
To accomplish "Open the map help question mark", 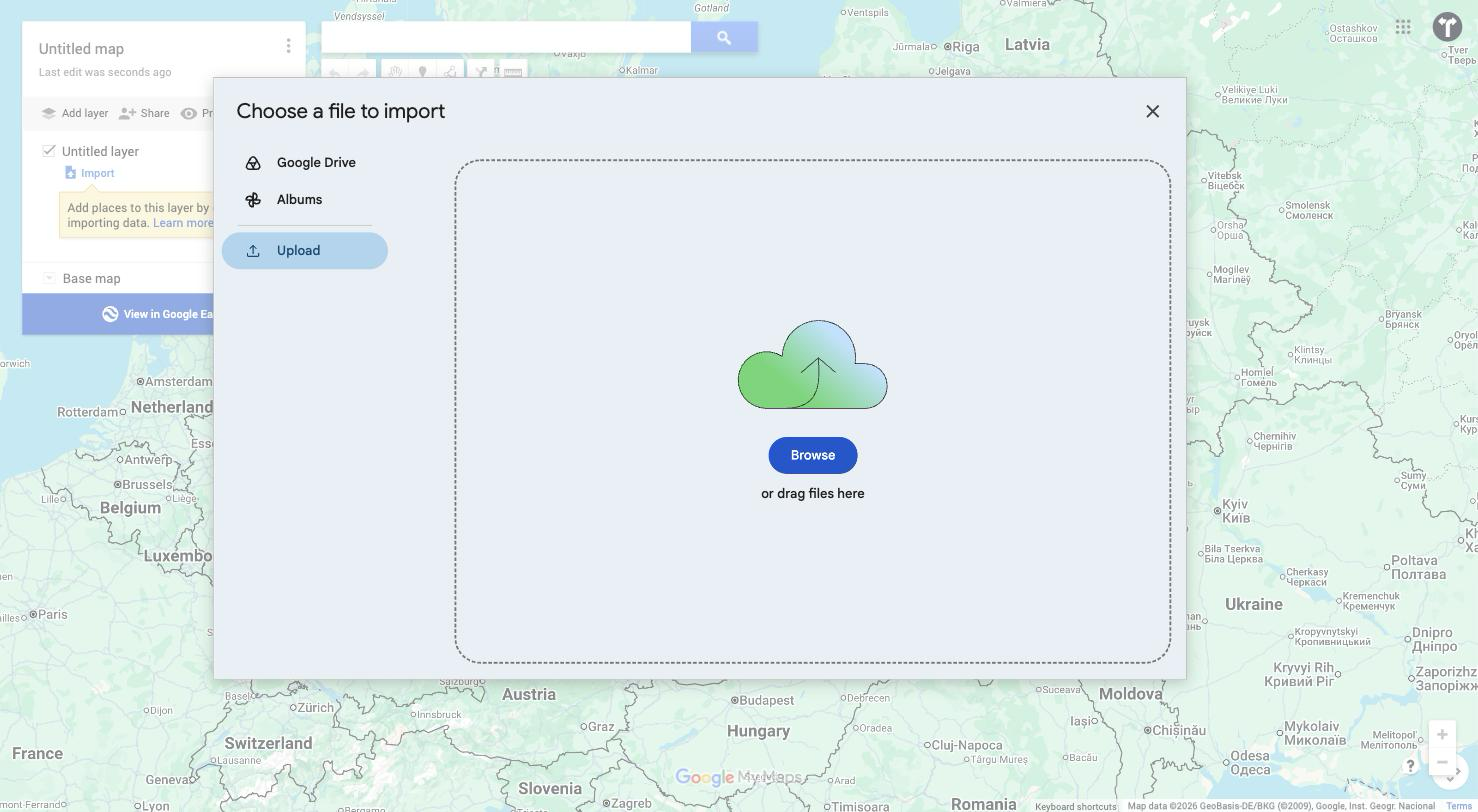I will point(1410,766).
